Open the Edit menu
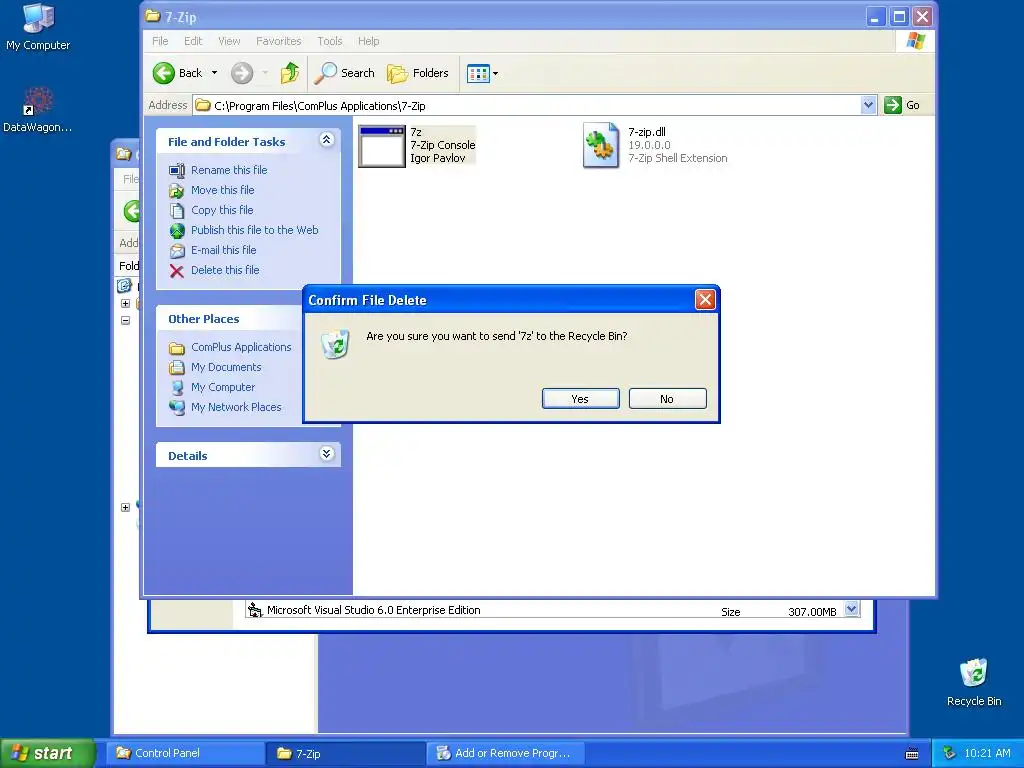This screenshot has height=768, width=1024. [193, 41]
